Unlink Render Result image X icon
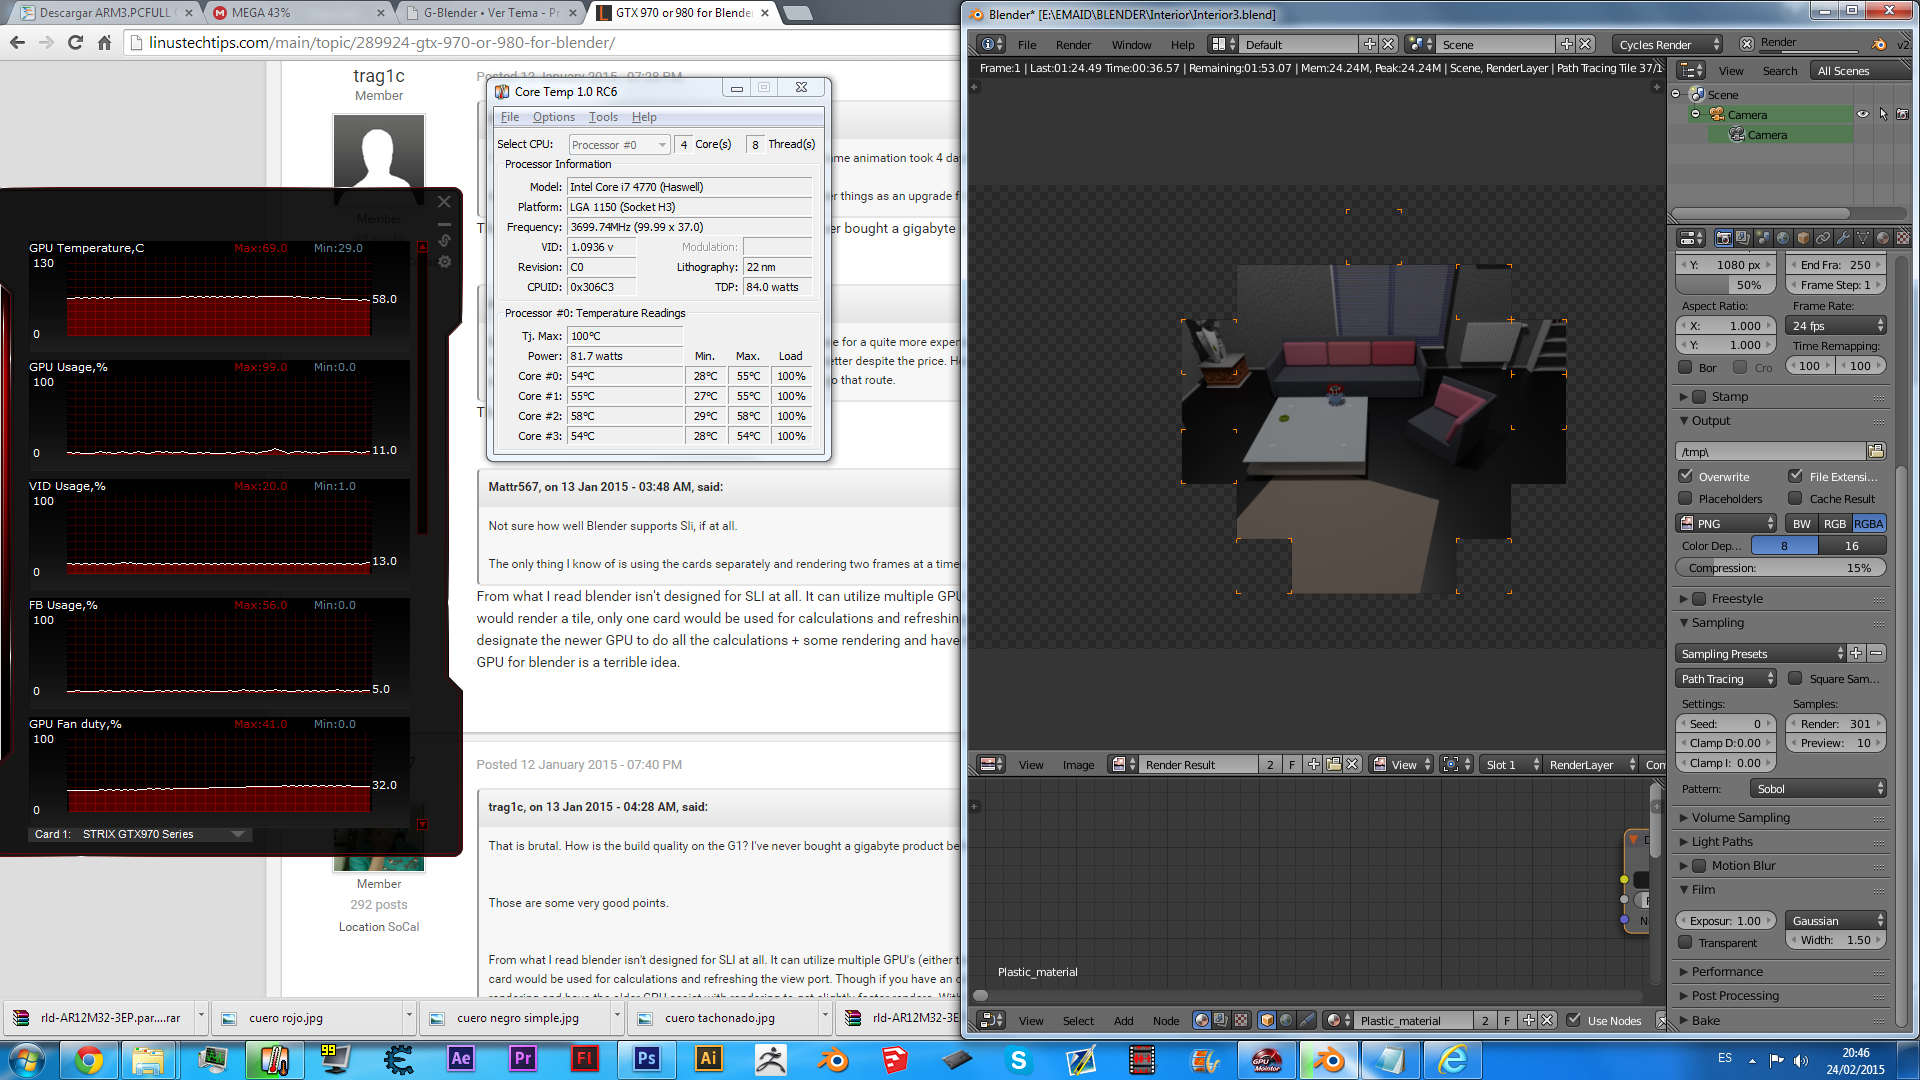 [1352, 764]
